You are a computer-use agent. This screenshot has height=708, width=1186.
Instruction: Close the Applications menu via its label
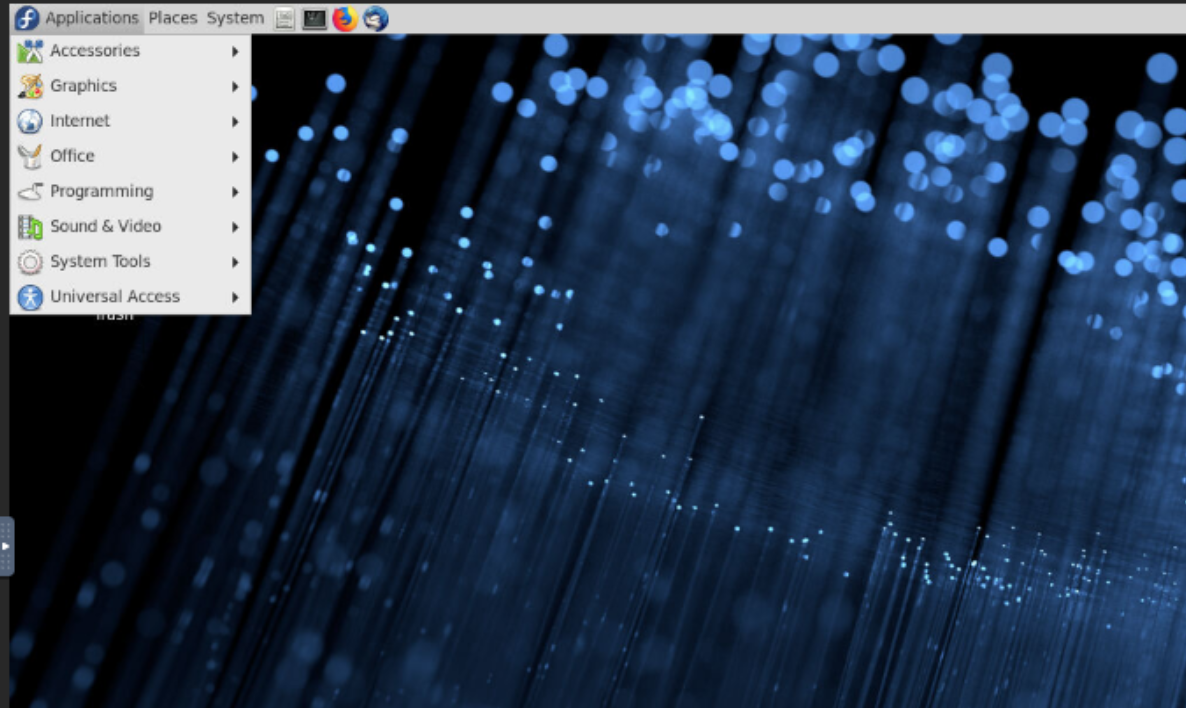[92, 18]
